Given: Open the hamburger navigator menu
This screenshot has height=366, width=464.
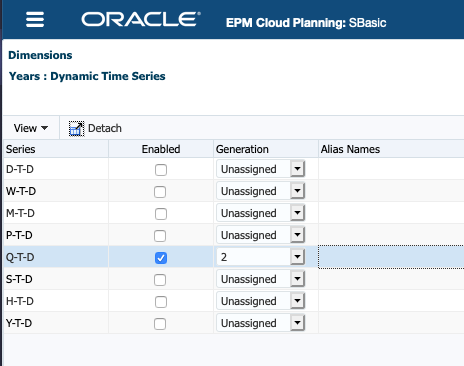Looking at the screenshot, I should tap(35, 19).
